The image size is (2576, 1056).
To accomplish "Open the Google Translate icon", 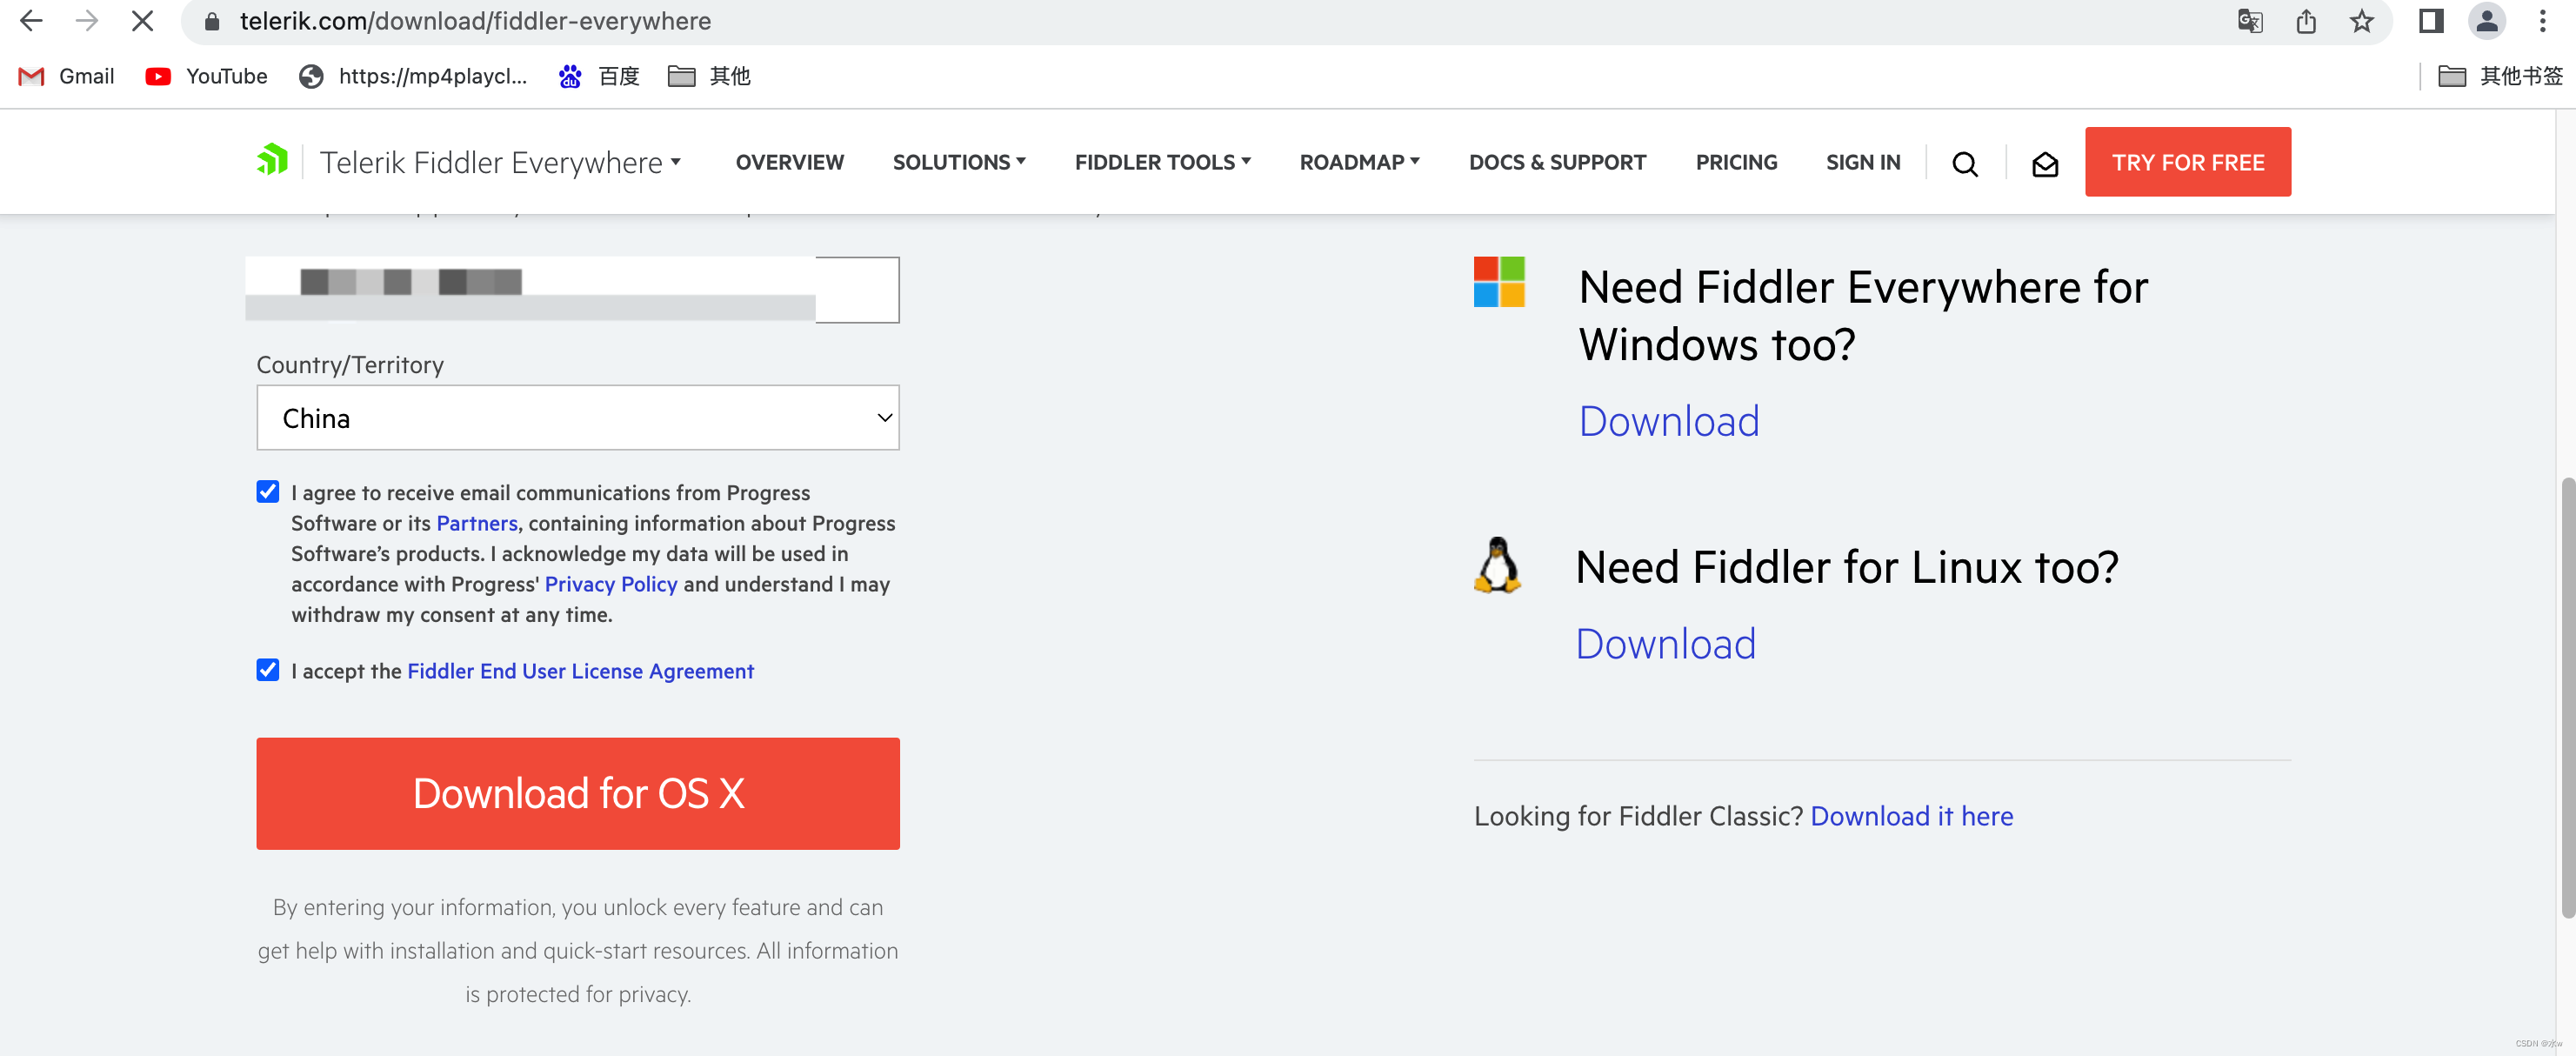I will (x=2249, y=21).
